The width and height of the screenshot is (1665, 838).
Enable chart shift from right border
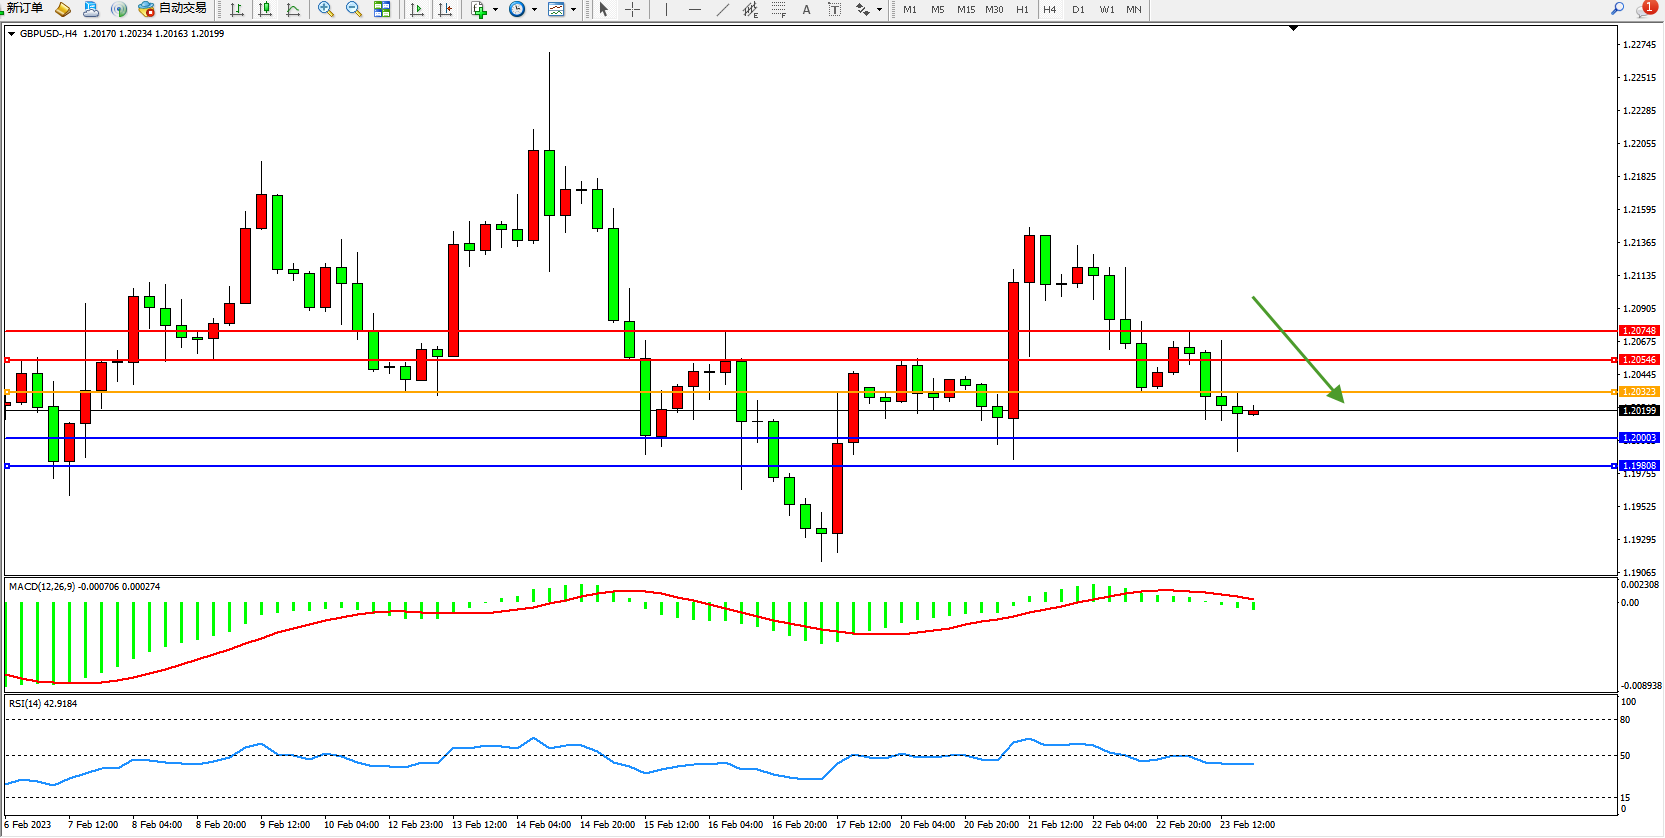pyautogui.click(x=445, y=10)
